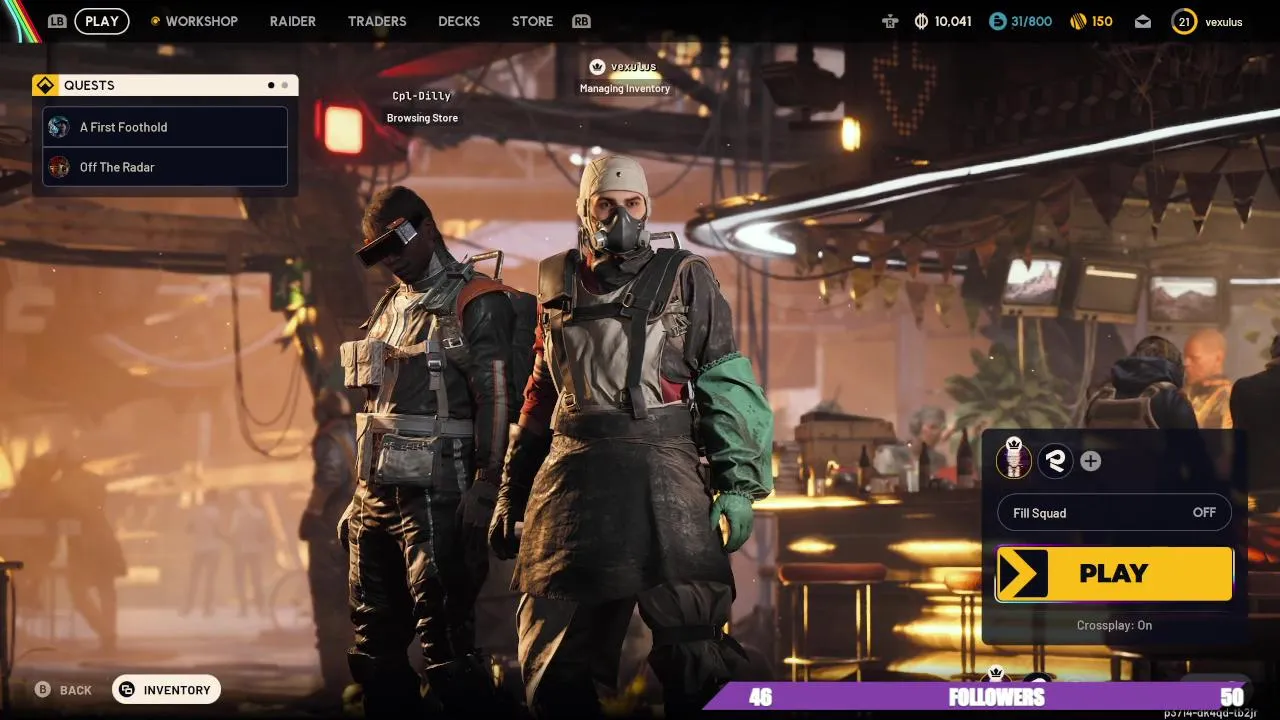Click the crown icon beside vexulus nameplate

tap(598, 67)
